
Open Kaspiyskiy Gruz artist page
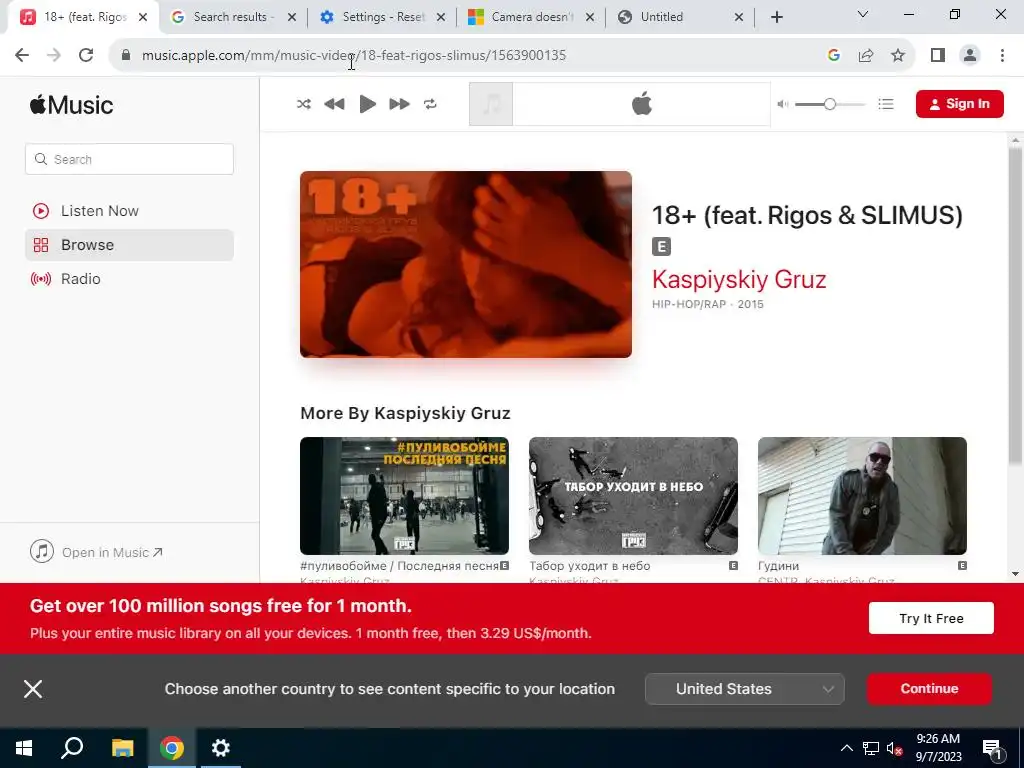click(739, 280)
